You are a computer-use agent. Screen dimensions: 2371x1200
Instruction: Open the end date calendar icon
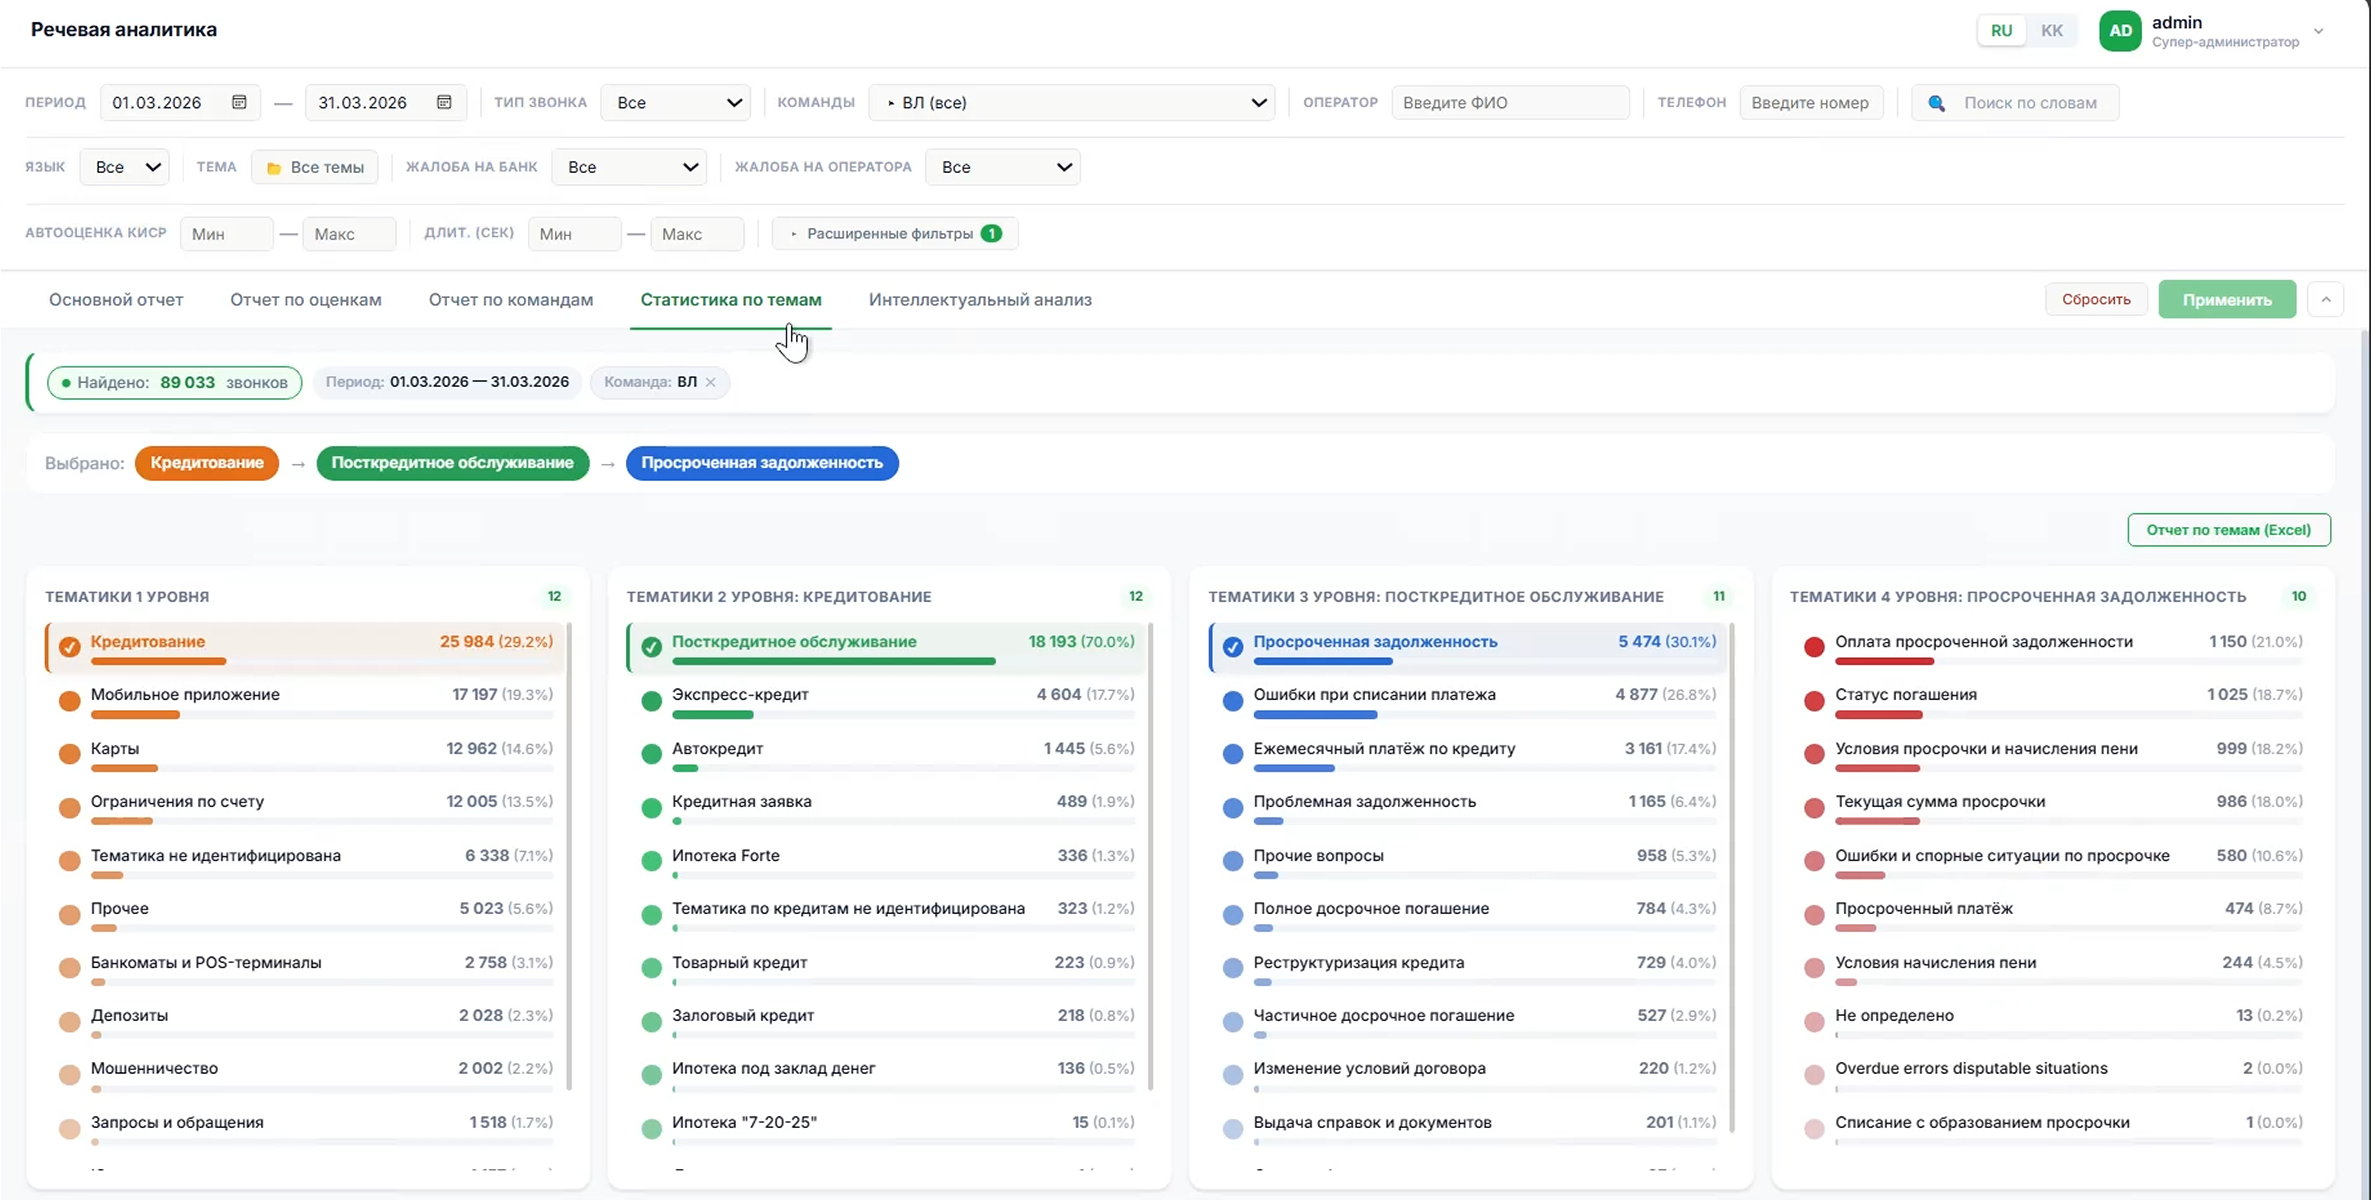pyautogui.click(x=444, y=102)
